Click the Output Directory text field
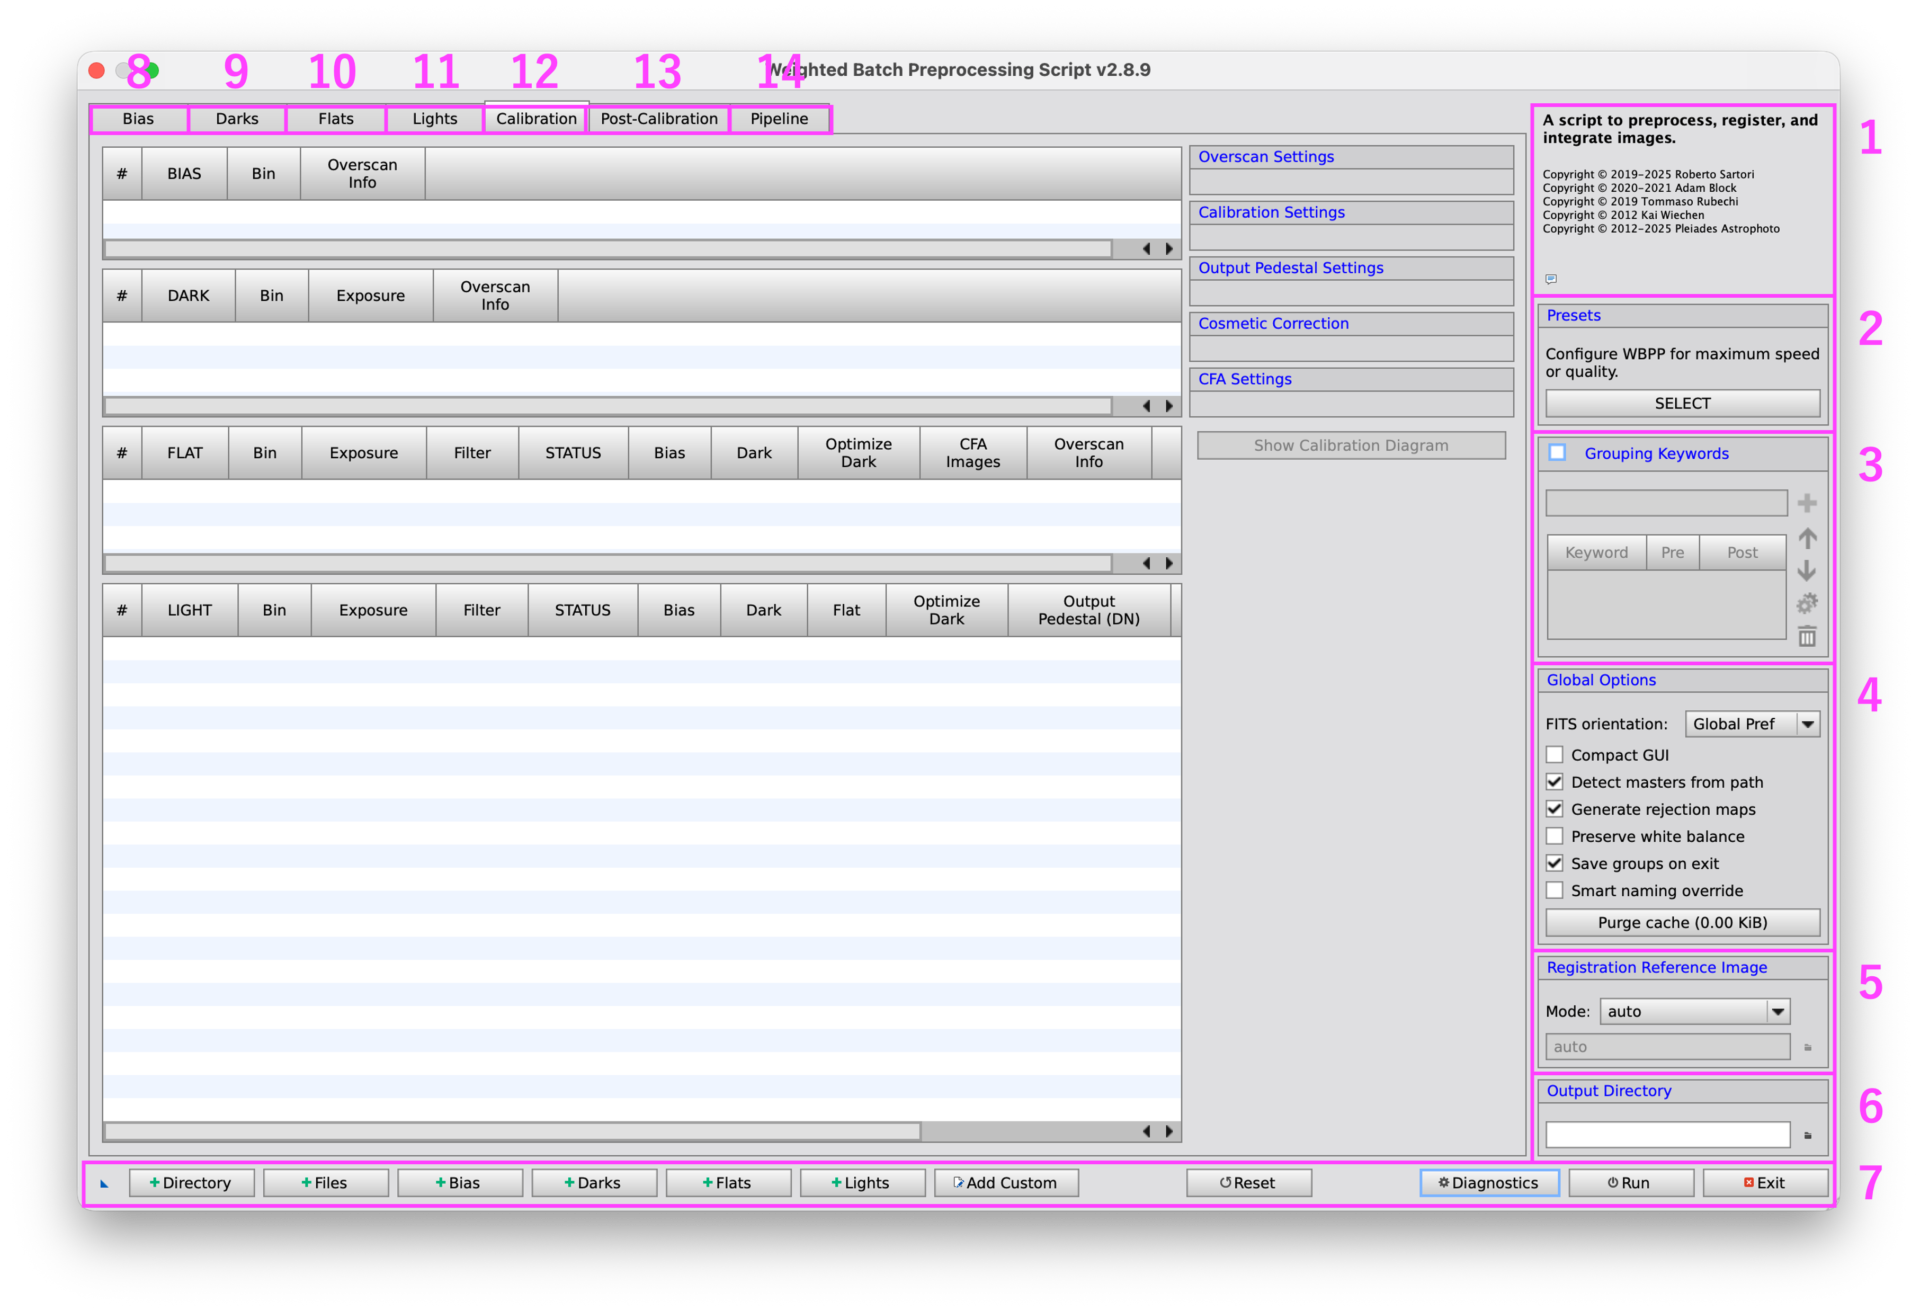The width and height of the screenshot is (1920, 1311). pyautogui.click(x=1667, y=1135)
